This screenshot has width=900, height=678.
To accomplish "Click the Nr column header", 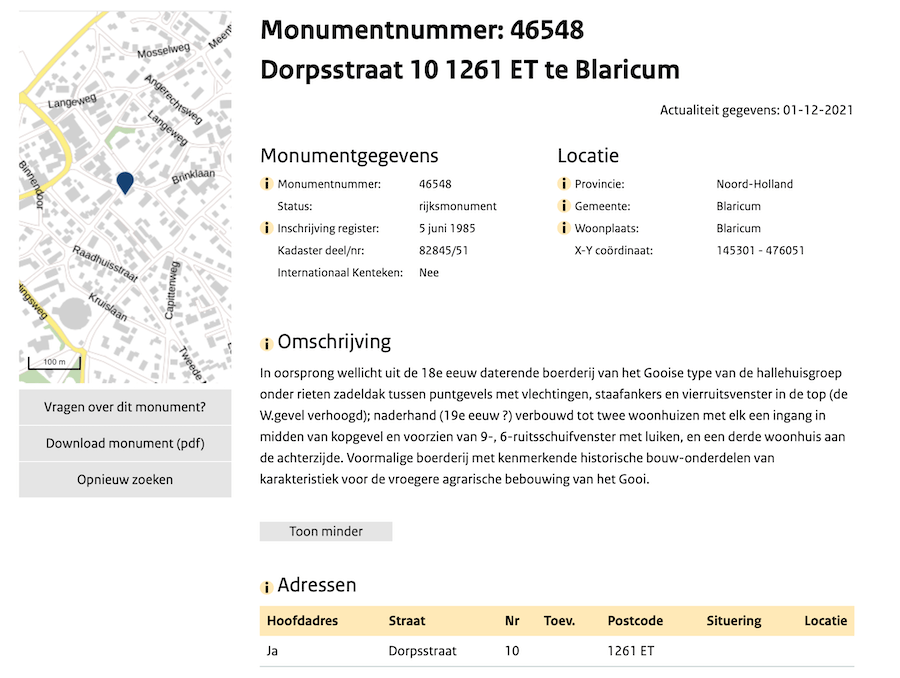I will coord(512,621).
